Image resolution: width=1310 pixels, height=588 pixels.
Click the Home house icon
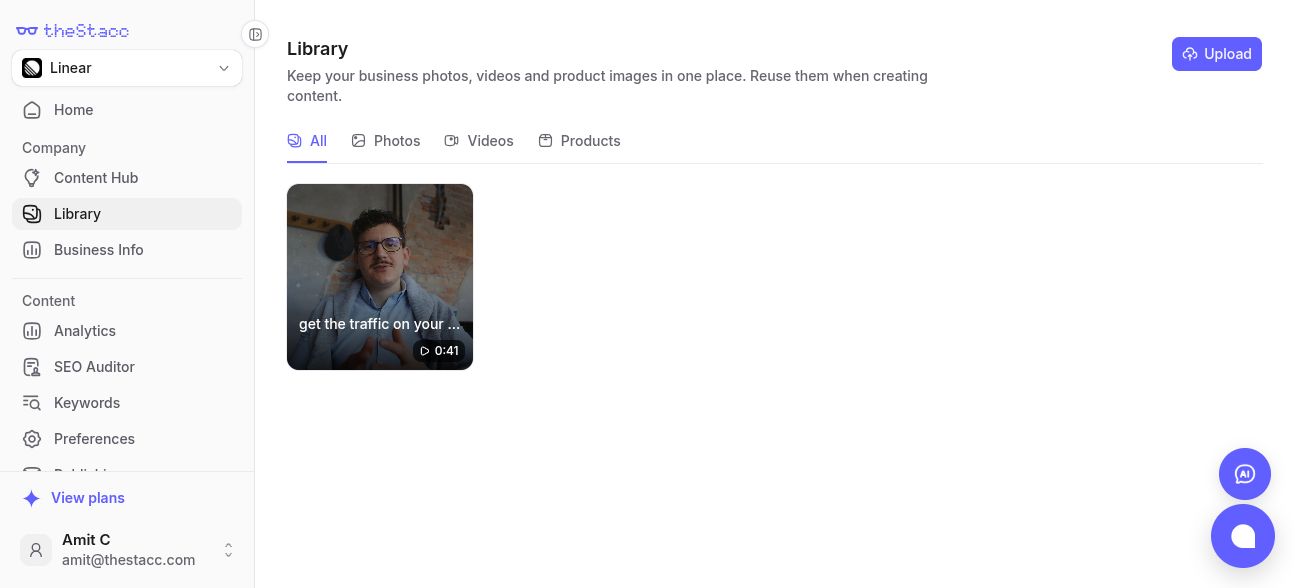[33, 110]
